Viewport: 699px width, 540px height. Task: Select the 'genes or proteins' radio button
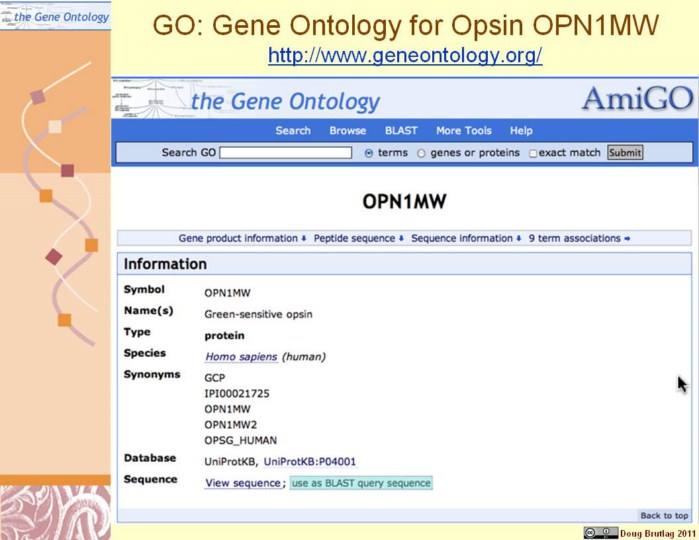[x=421, y=153]
